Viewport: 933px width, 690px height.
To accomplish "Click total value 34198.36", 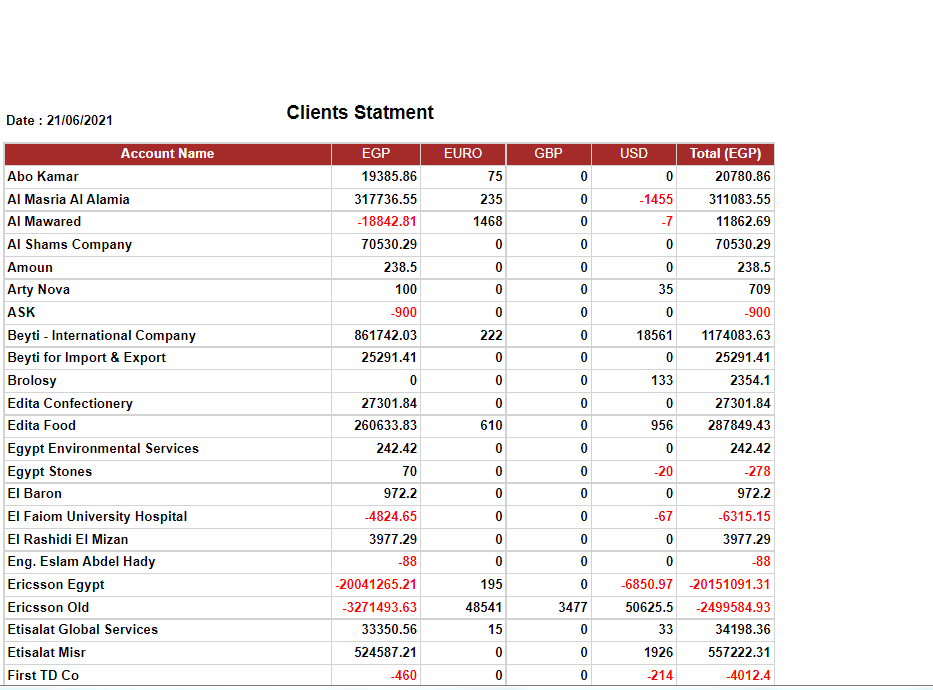I will (x=743, y=629).
